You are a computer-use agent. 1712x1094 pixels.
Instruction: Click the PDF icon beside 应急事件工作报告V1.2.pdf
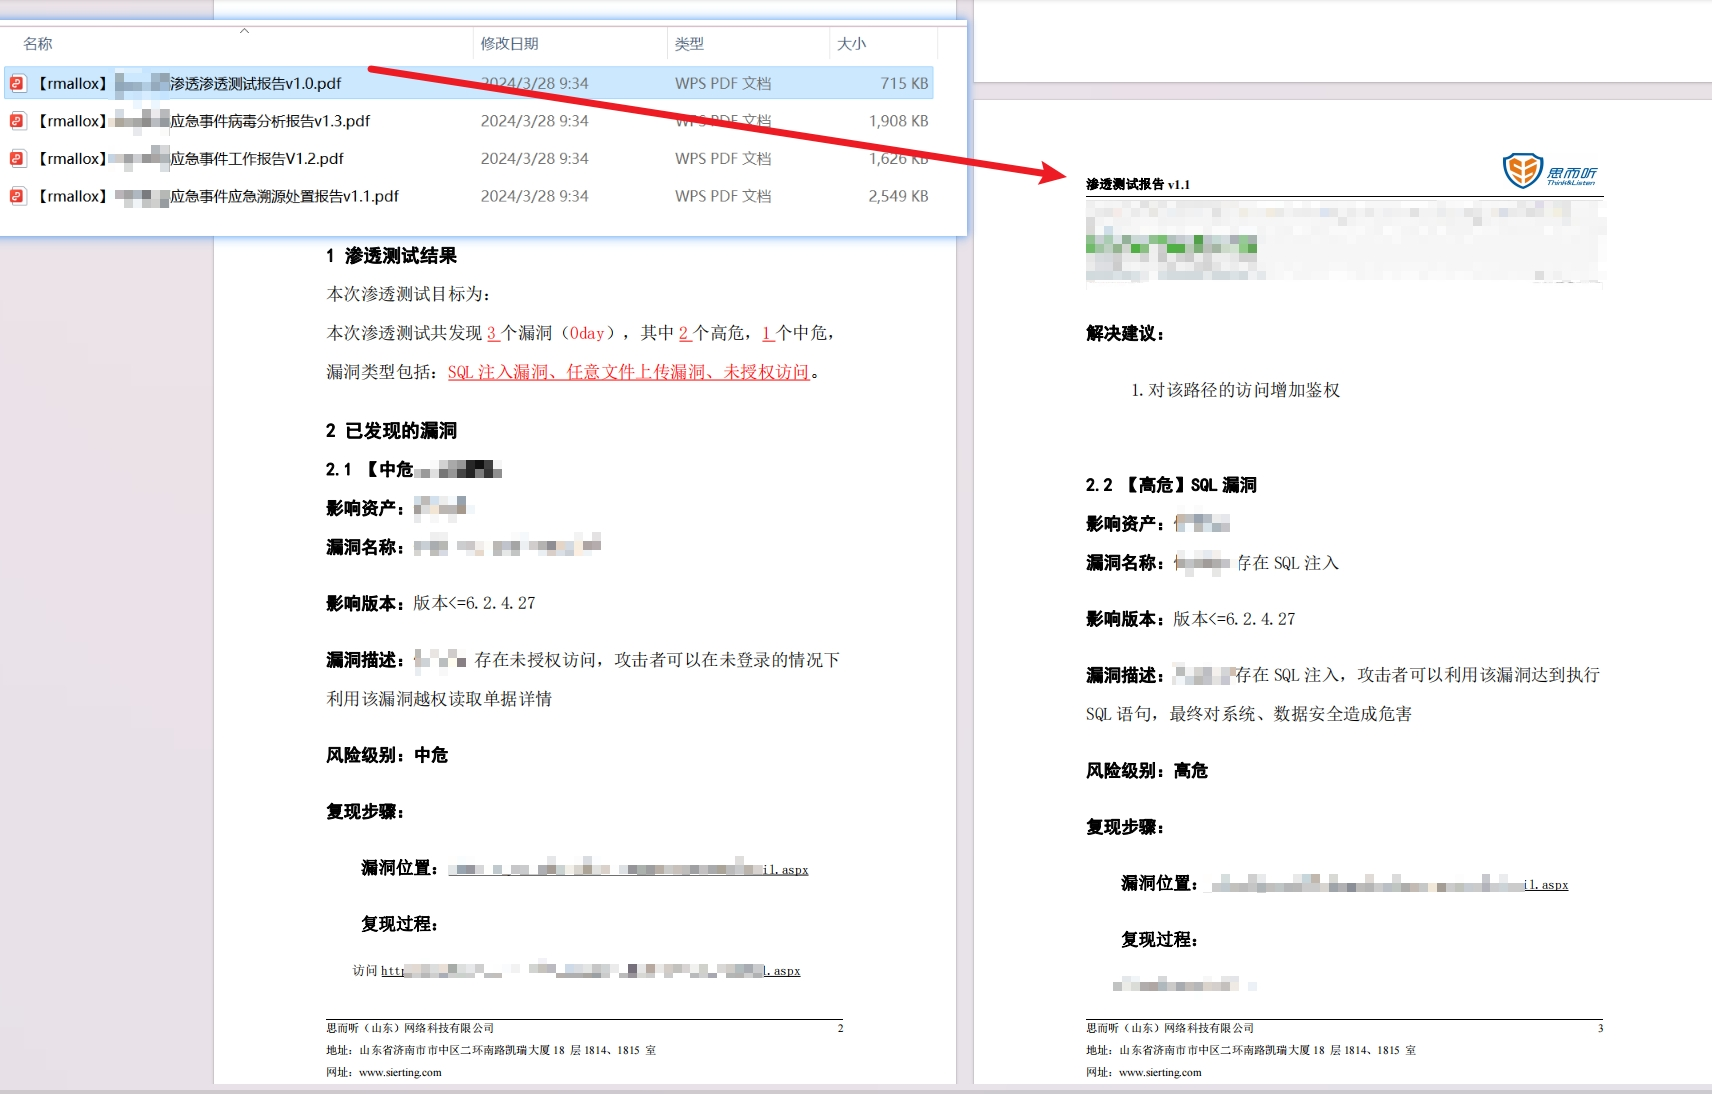[x=18, y=158]
